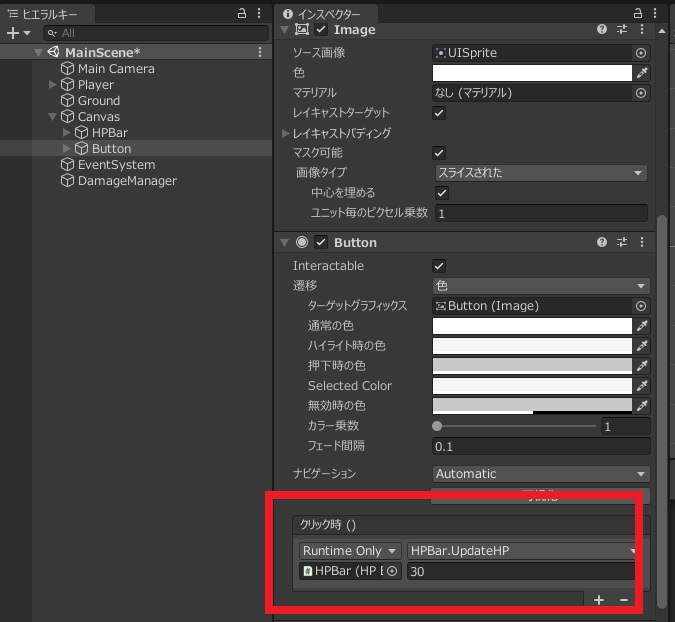Select Main Camera in Hierarchy
The height and width of the screenshot is (622, 675).
click(x=116, y=68)
